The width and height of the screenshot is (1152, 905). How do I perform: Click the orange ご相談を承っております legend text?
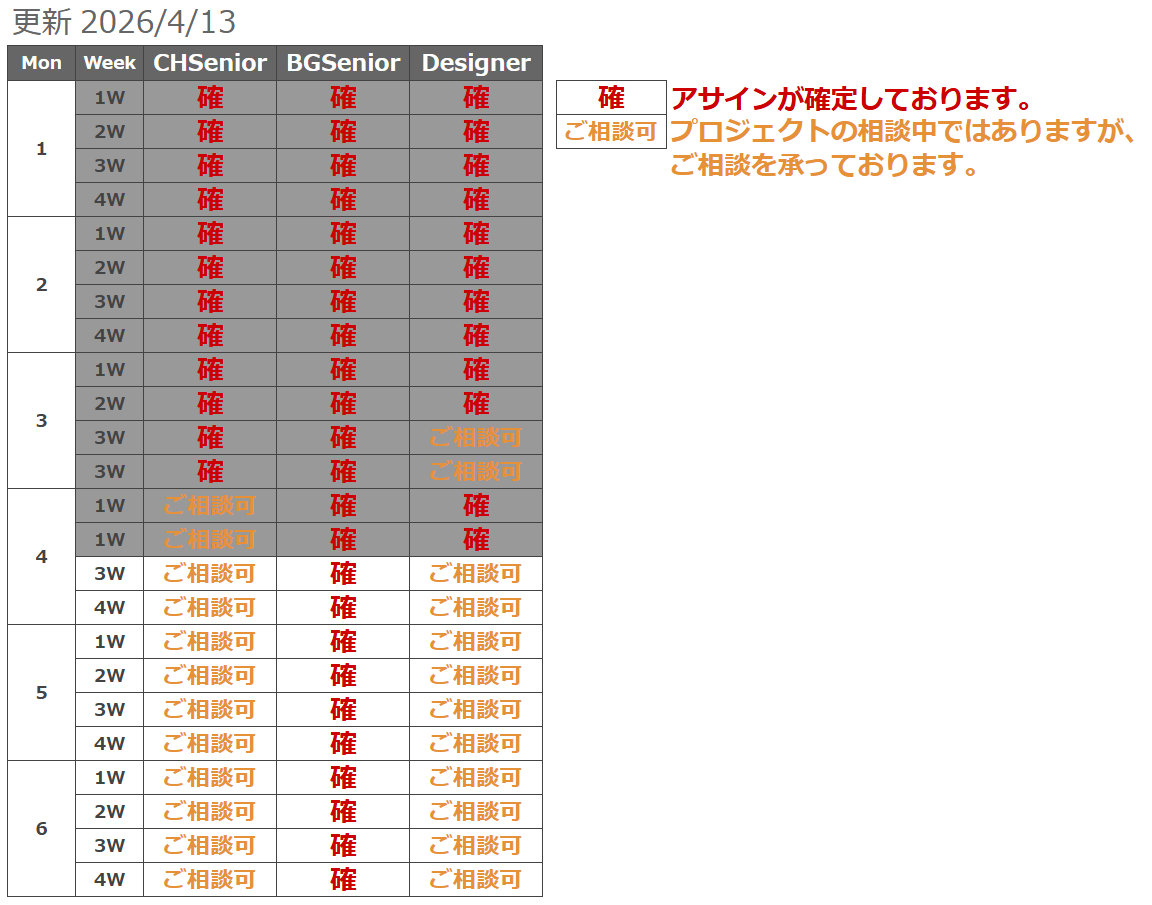[x=823, y=165]
